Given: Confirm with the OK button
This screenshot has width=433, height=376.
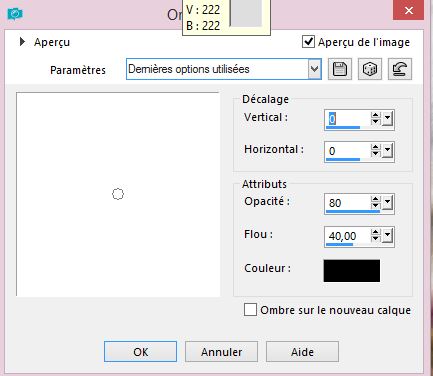Looking at the screenshot, I should pos(140,352).
